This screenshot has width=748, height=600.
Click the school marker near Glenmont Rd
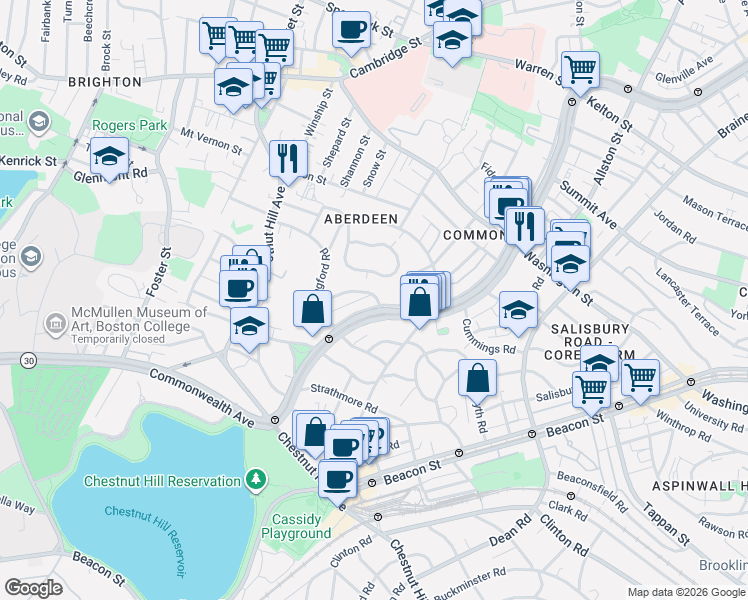pyautogui.click(x=109, y=159)
